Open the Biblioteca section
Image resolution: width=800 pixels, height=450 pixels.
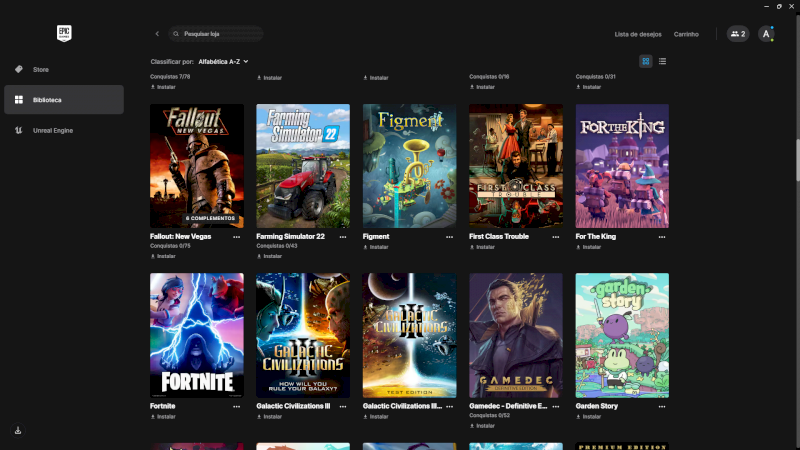(x=64, y=99)
